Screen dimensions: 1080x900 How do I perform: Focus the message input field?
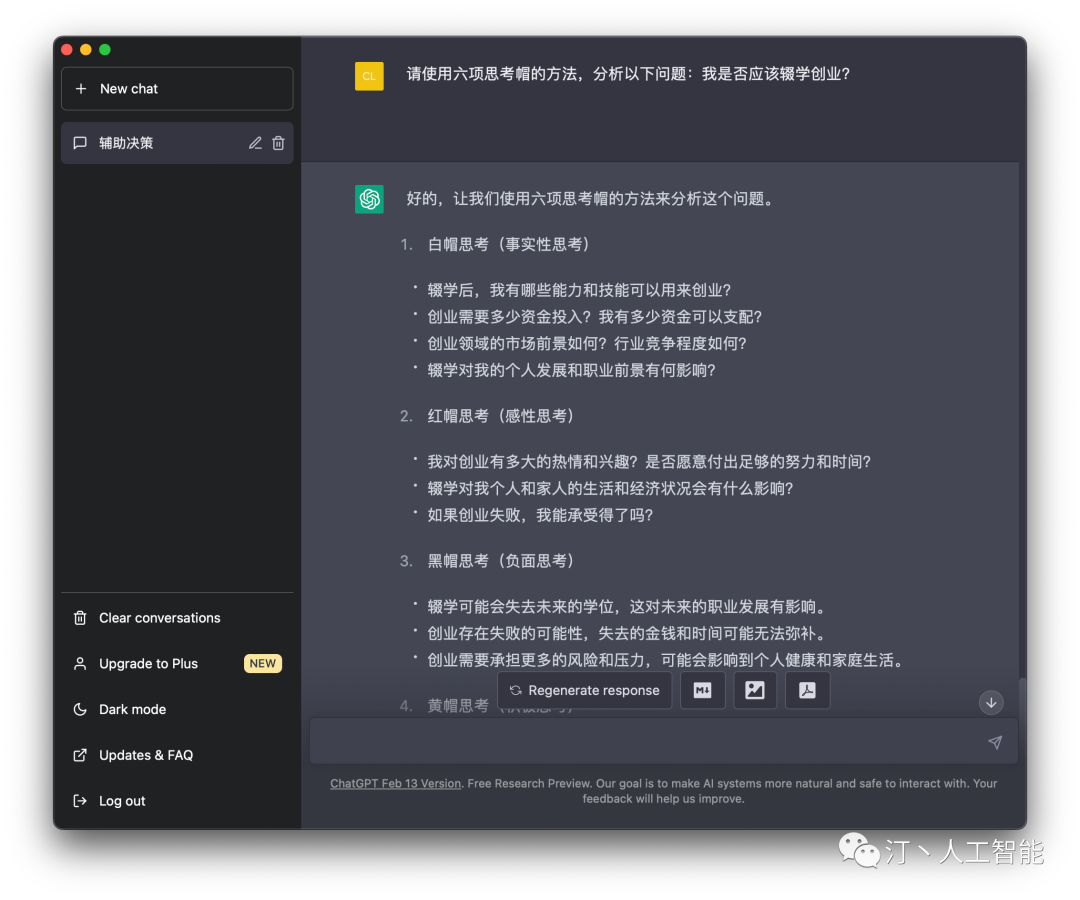(x=663, y=742)
